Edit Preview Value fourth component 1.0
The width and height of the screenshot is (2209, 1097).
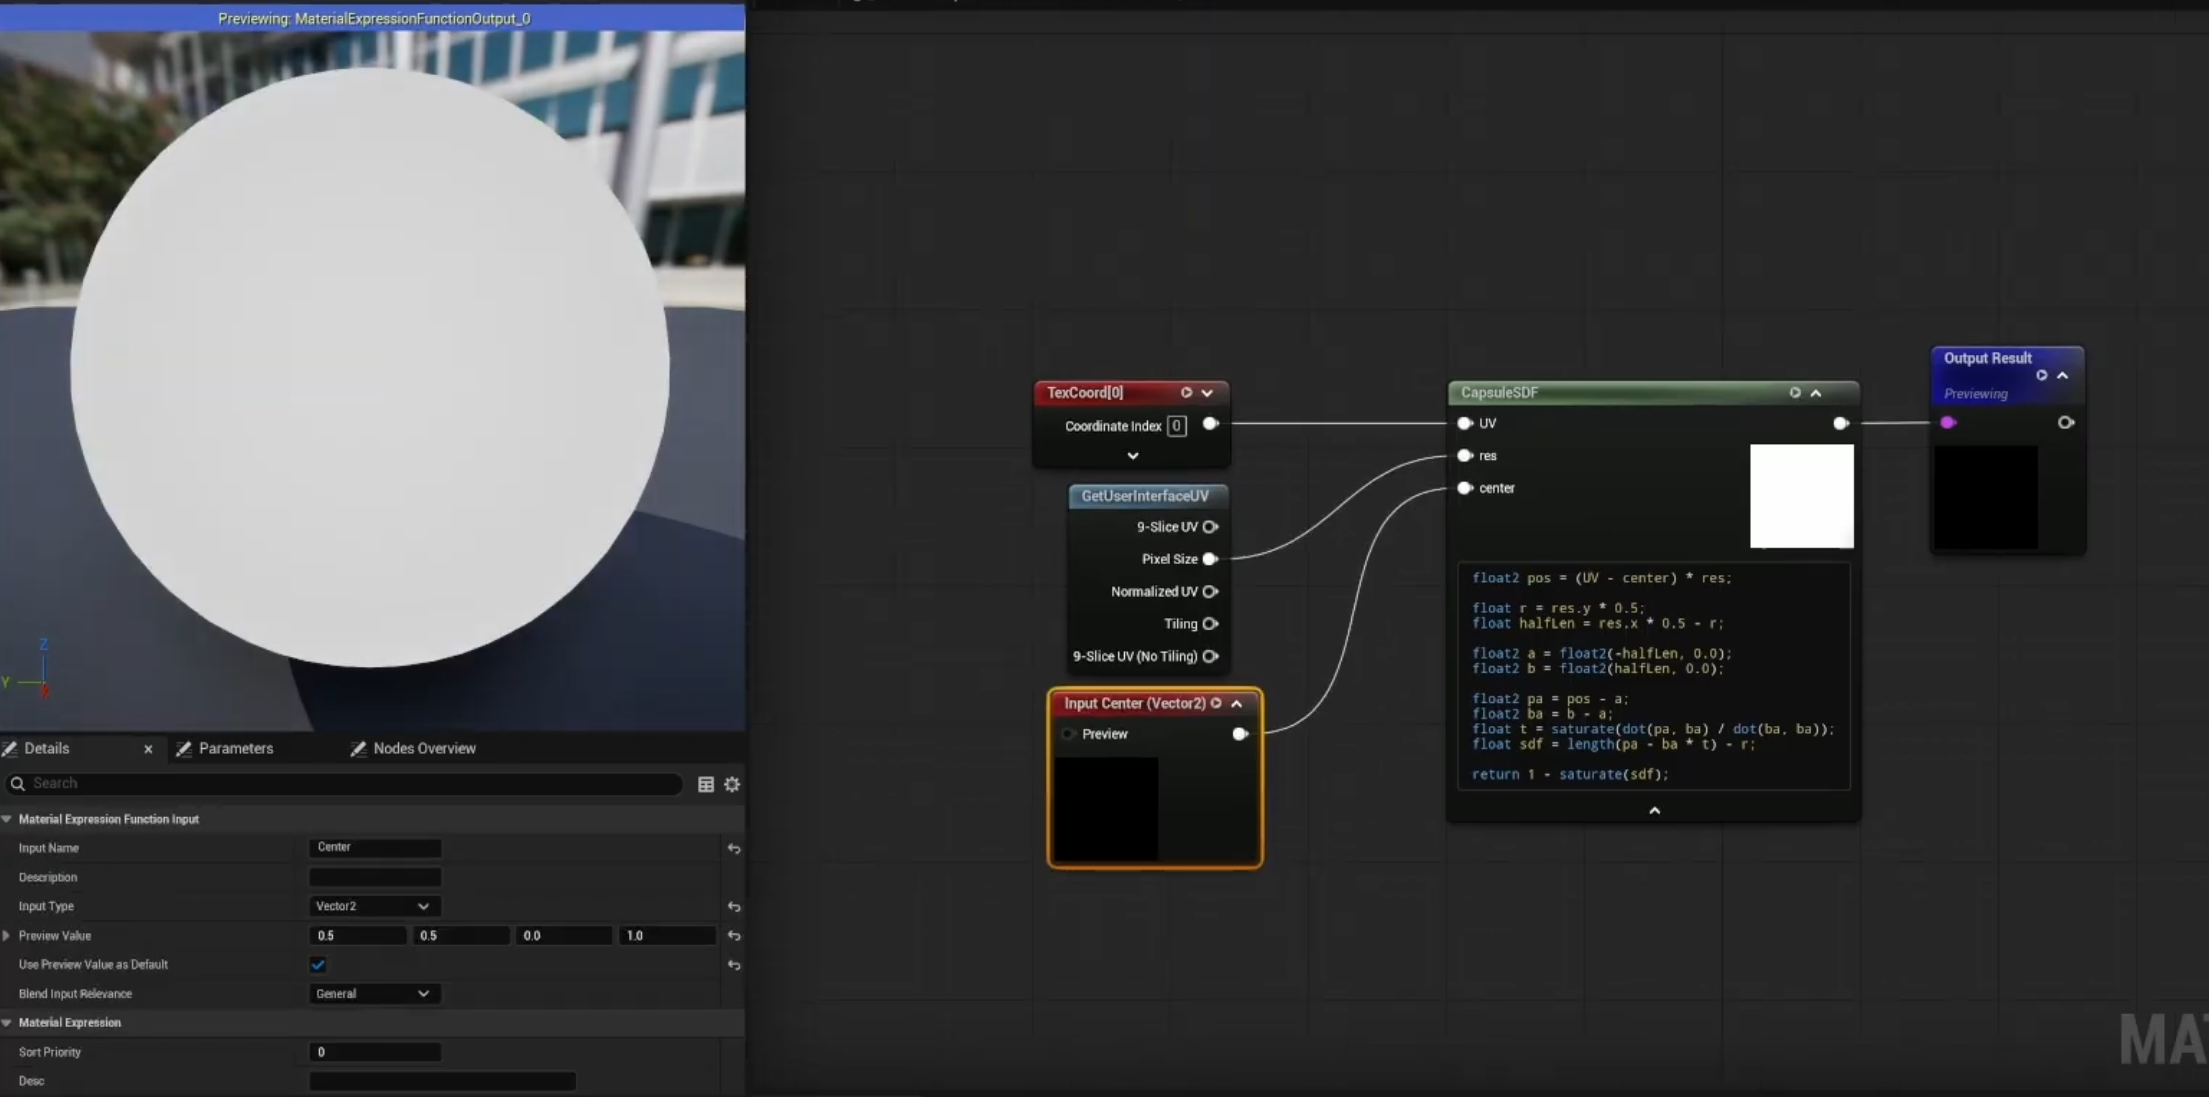667,936
